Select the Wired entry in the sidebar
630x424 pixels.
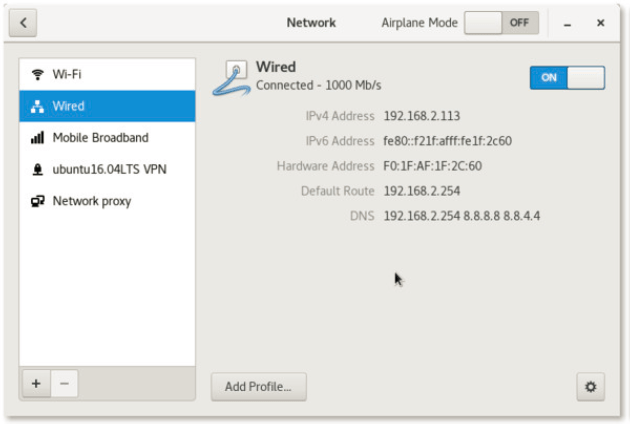[x=107, y=106]
